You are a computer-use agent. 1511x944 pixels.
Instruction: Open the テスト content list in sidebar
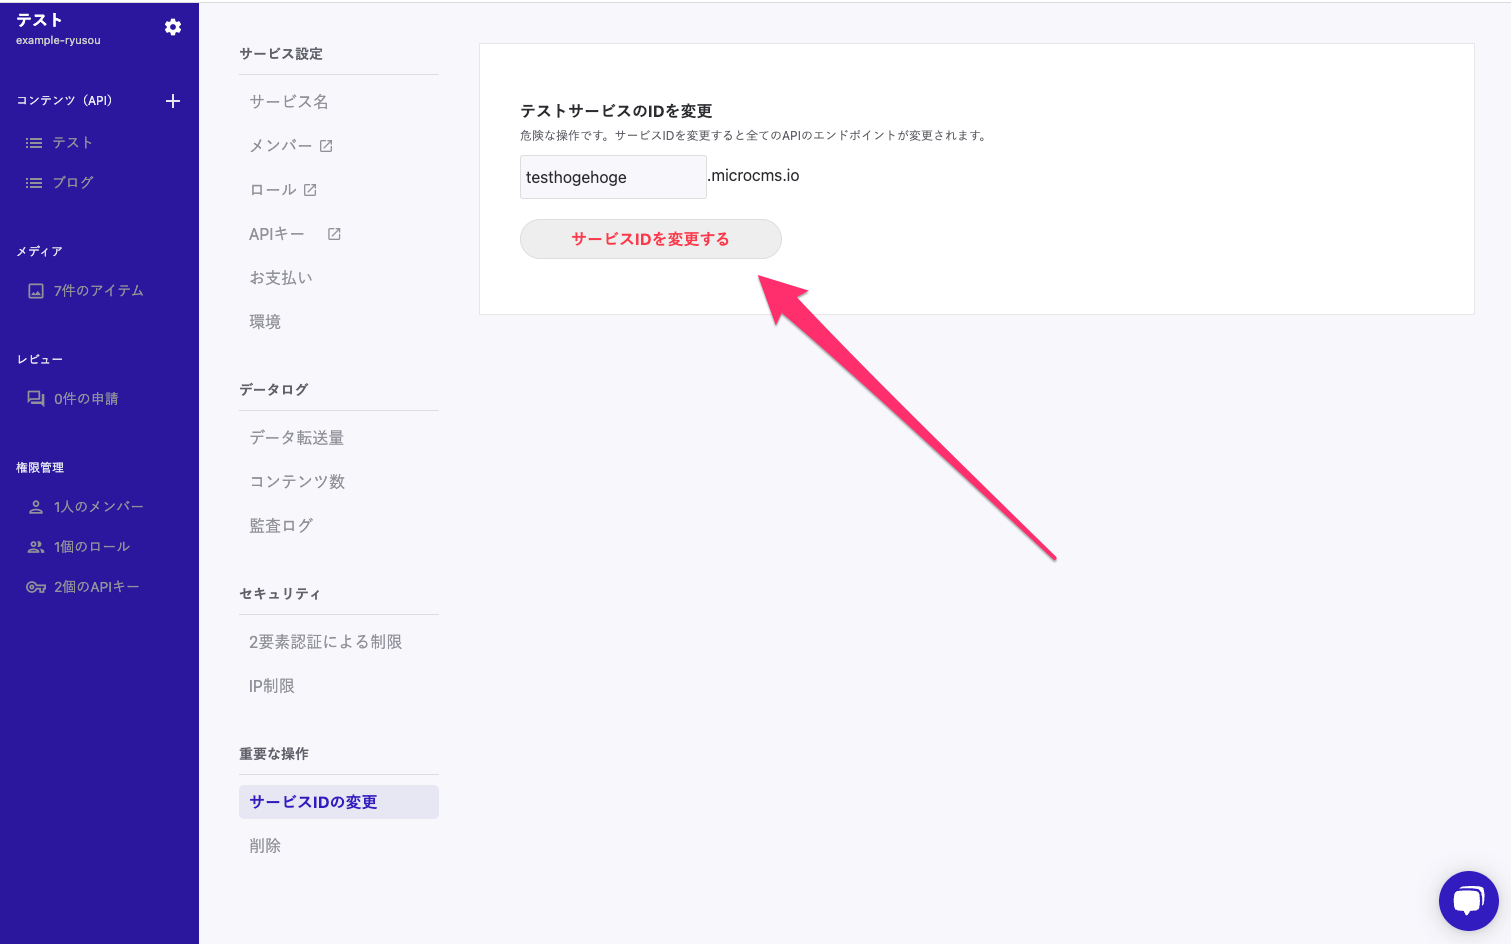click(x=72, y=143)
